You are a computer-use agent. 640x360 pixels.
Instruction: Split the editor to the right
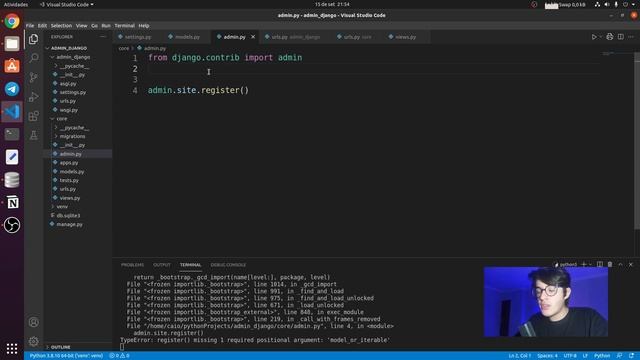point(620,37)
